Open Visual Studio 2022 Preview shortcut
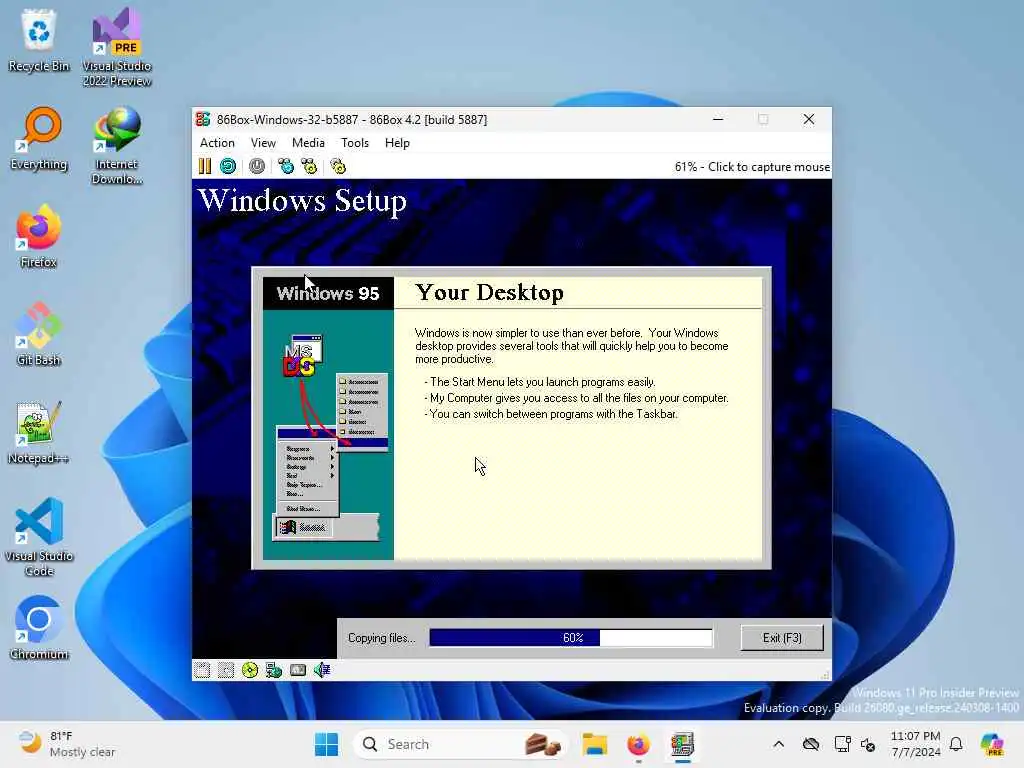The width and height of the screenshot is (1024, 768). coord(117,47)
